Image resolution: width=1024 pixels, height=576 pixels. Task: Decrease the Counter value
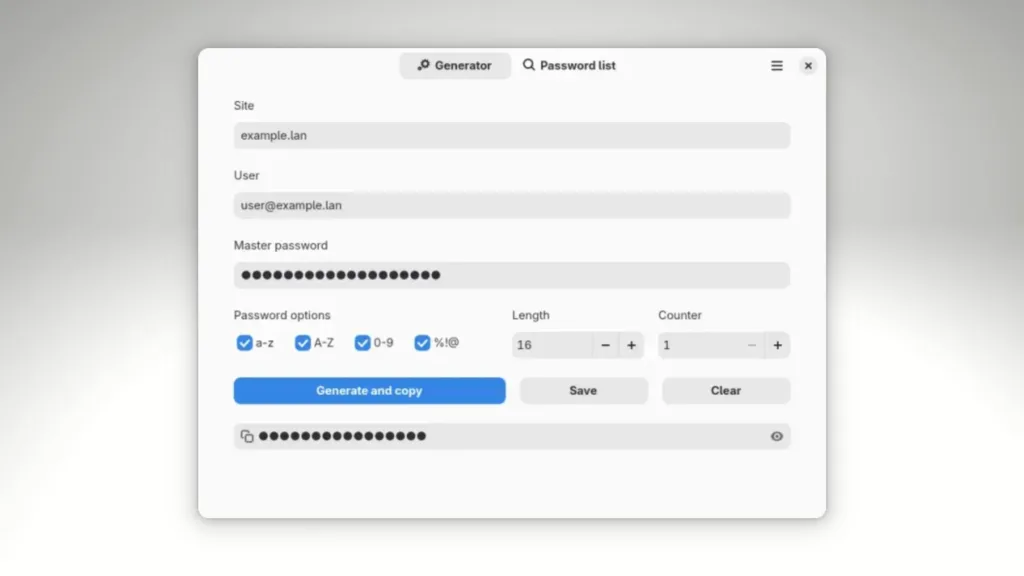point(752,345)
